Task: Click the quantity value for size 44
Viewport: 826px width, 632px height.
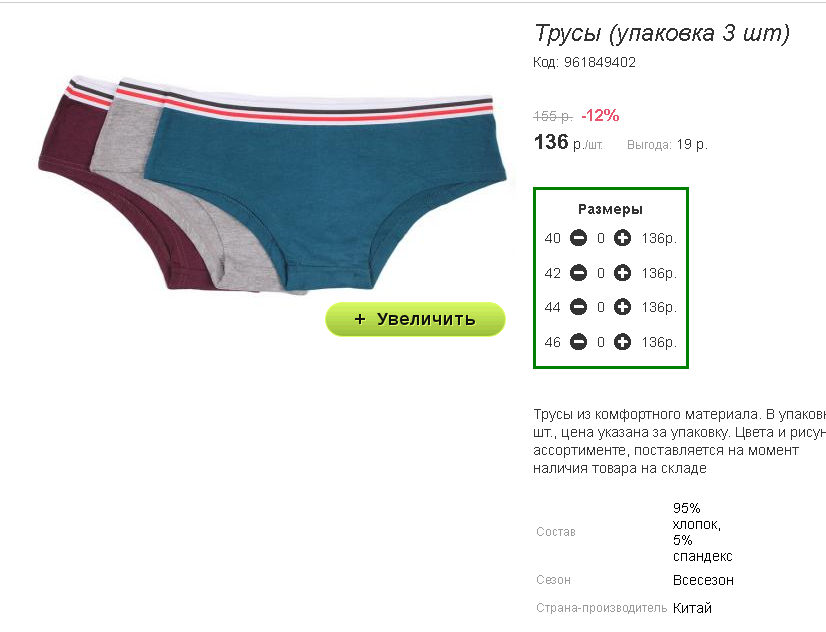Action: [601, 307]
